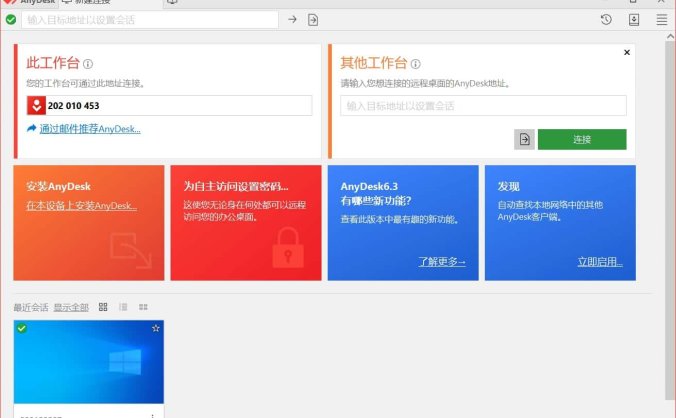Click the 立即启用 link in 发现 tile
The height and width of the screenshot is (418, 676).
[x=600, y=262]
